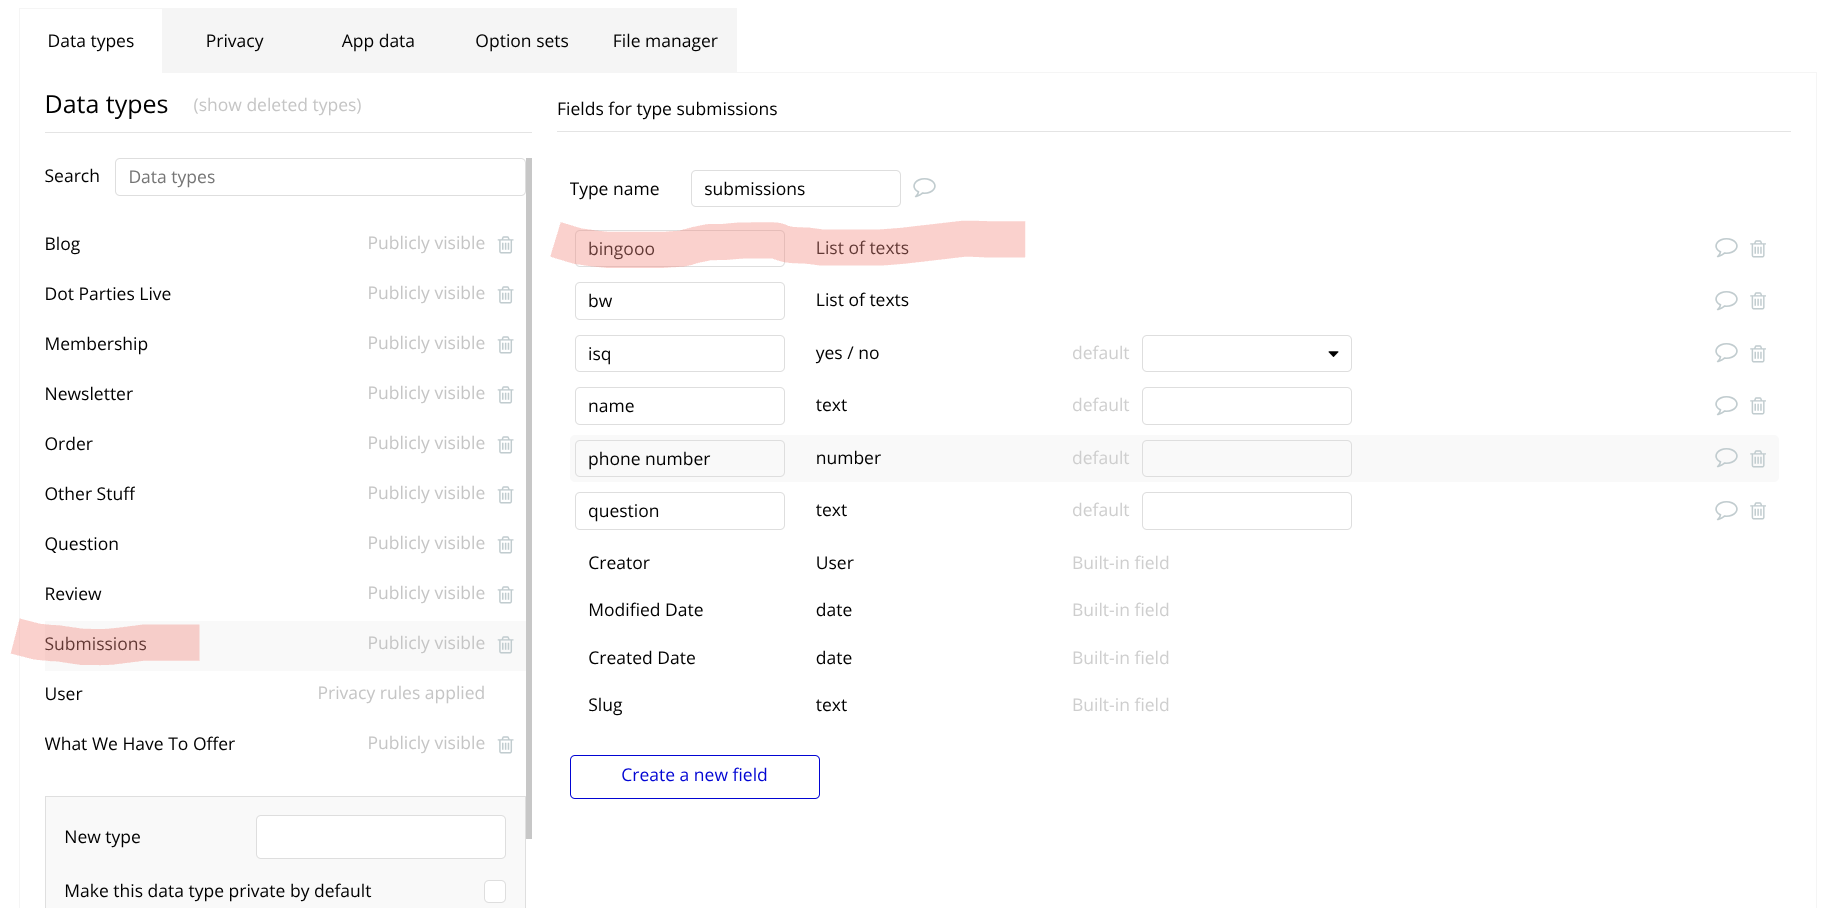Delete the isq field

1758,354
